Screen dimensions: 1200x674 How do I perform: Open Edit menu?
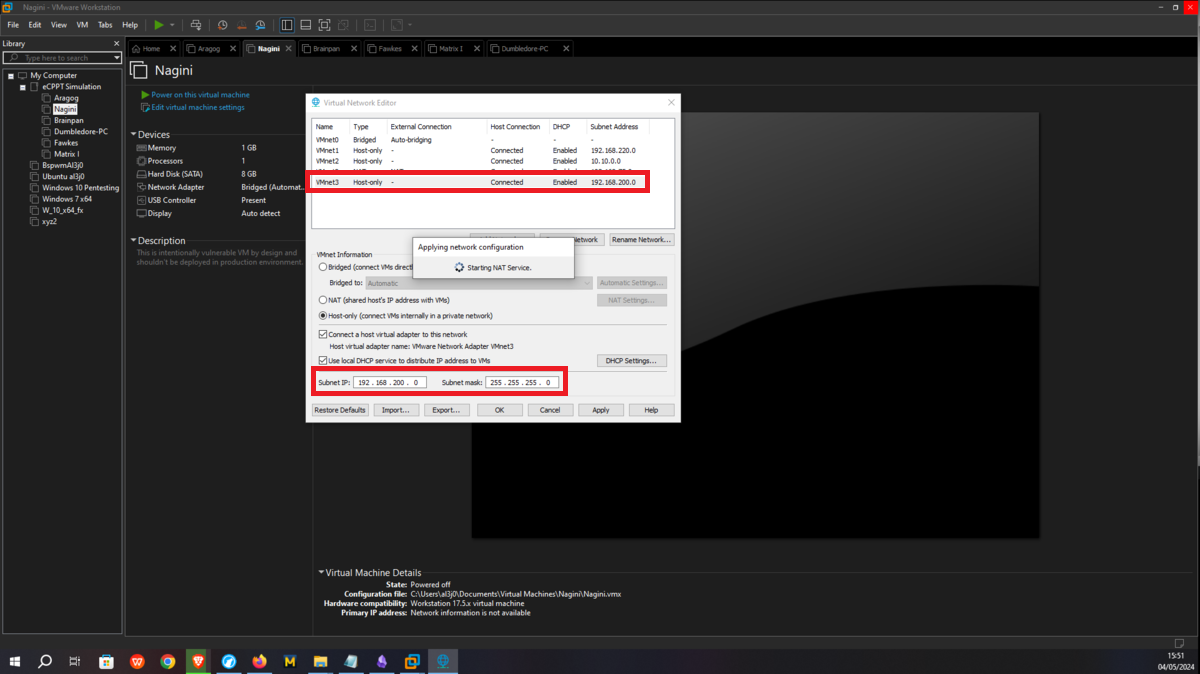[x=35, y=24]
